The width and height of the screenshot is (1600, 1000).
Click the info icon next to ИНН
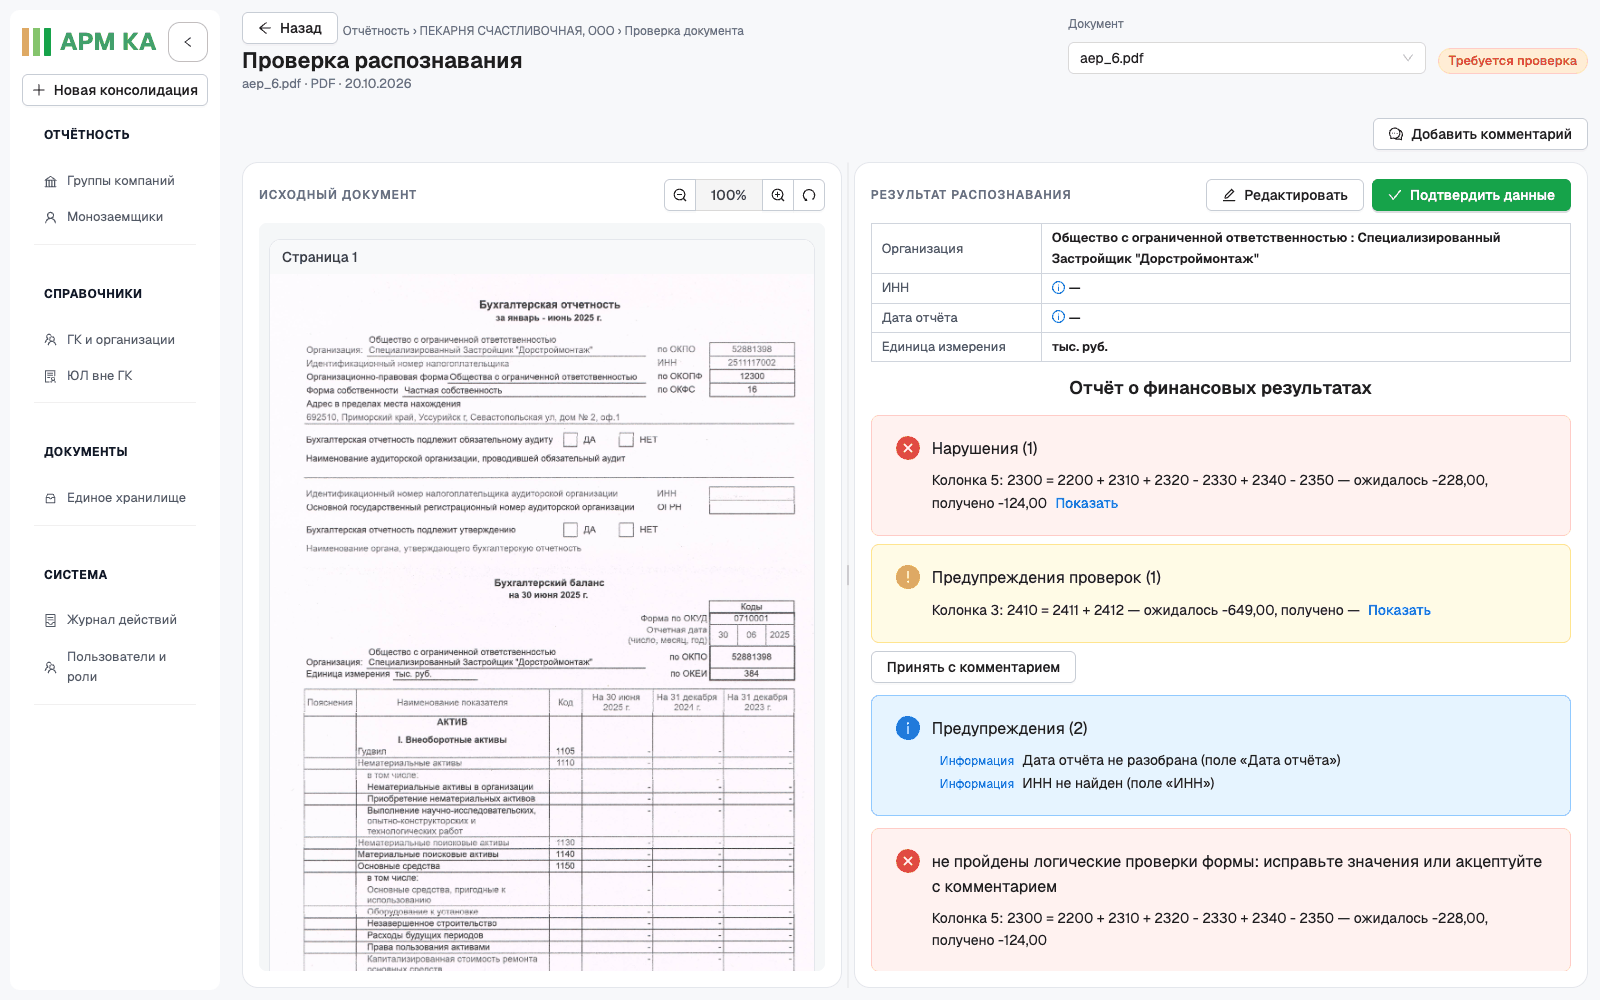tap(1058, 288)
